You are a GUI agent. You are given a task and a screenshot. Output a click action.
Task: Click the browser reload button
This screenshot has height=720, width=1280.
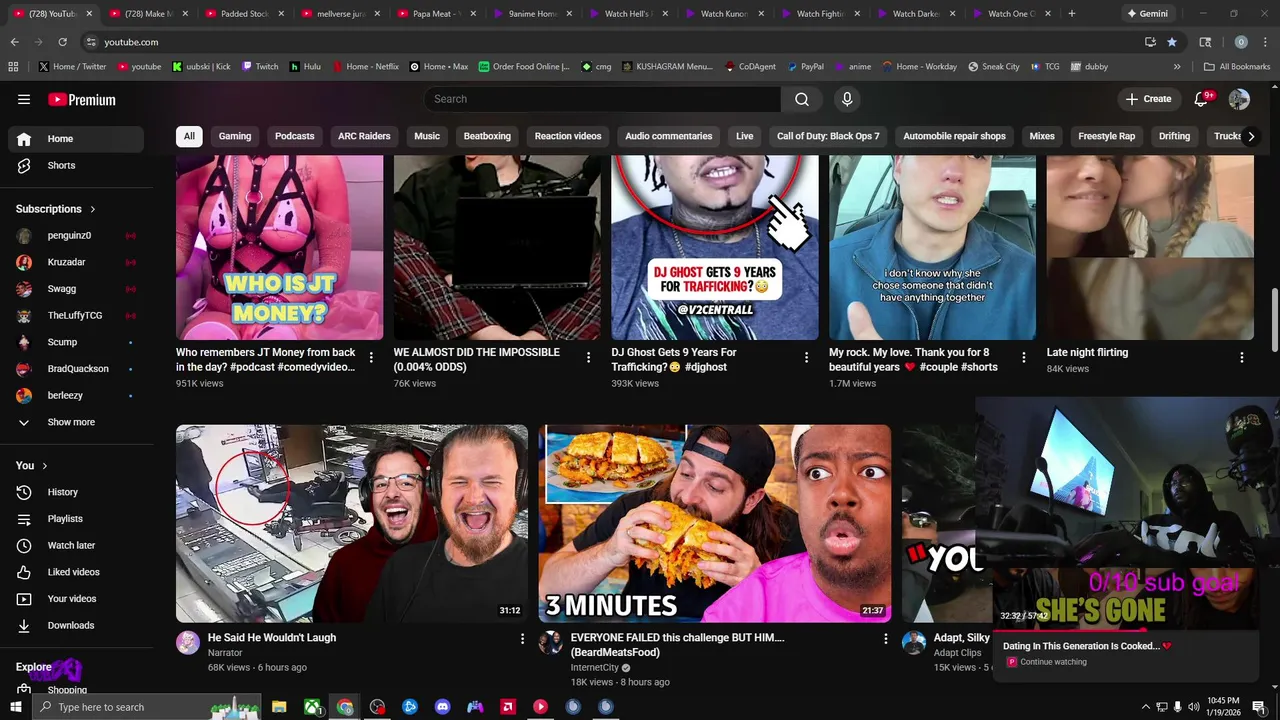[x=62, y=42]
